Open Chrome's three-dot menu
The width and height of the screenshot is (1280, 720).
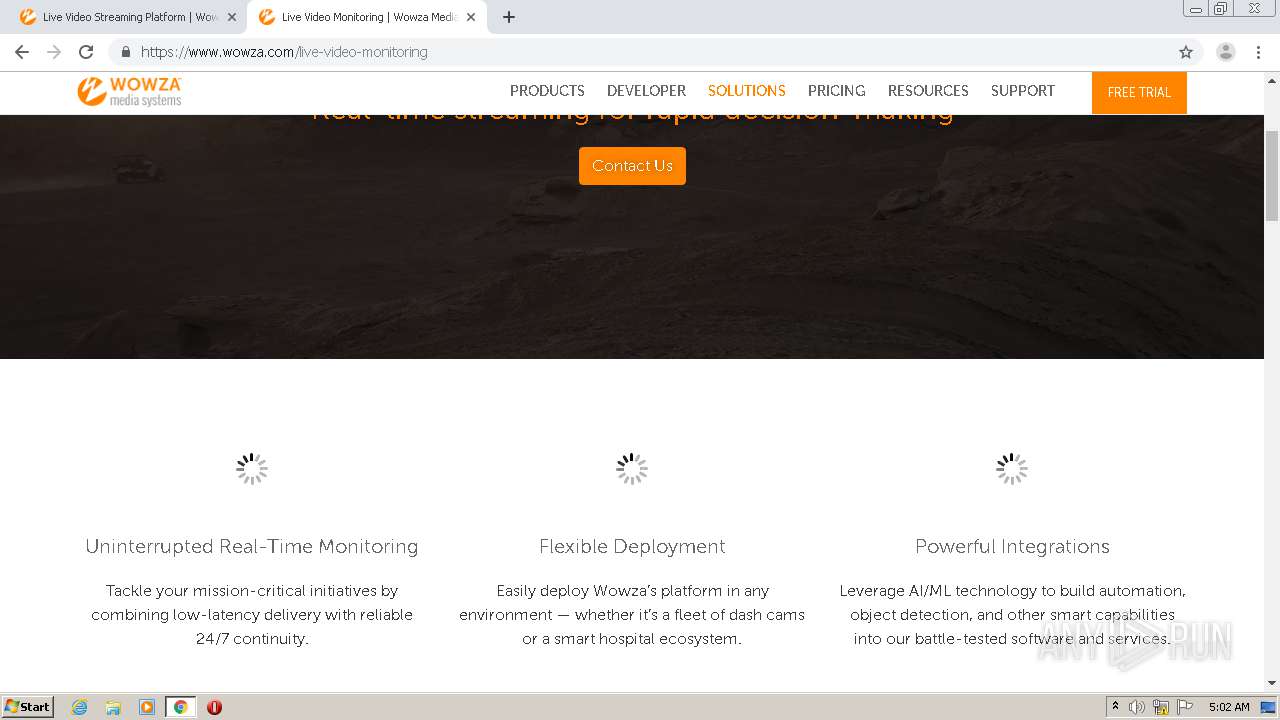1257,52
